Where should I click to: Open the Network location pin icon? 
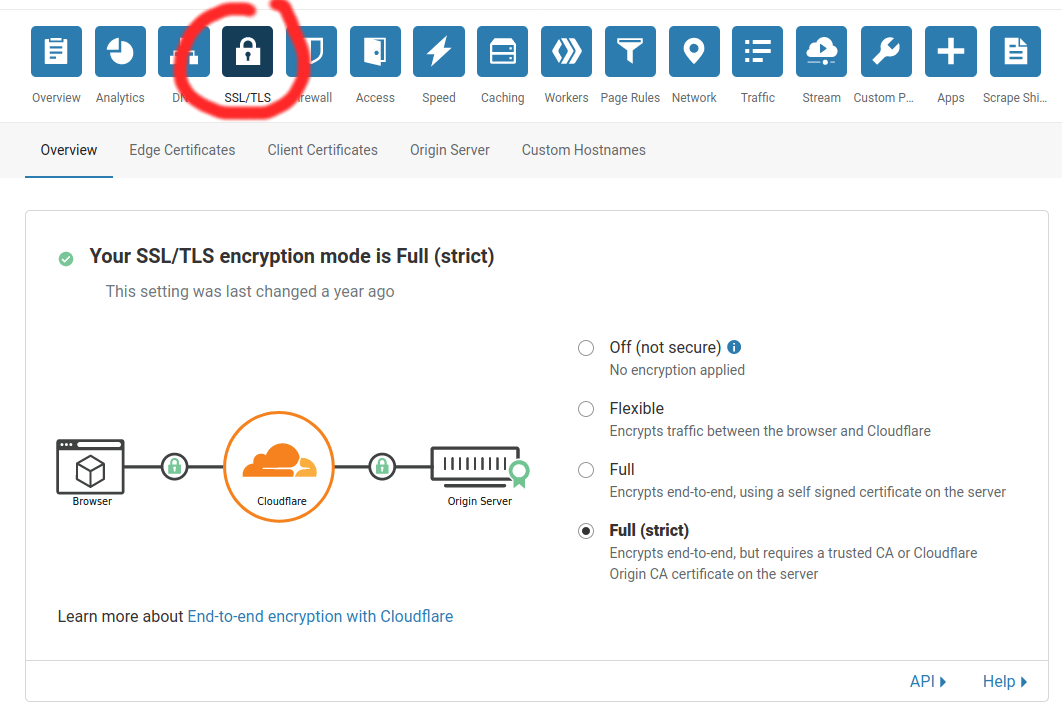point(694,52)
